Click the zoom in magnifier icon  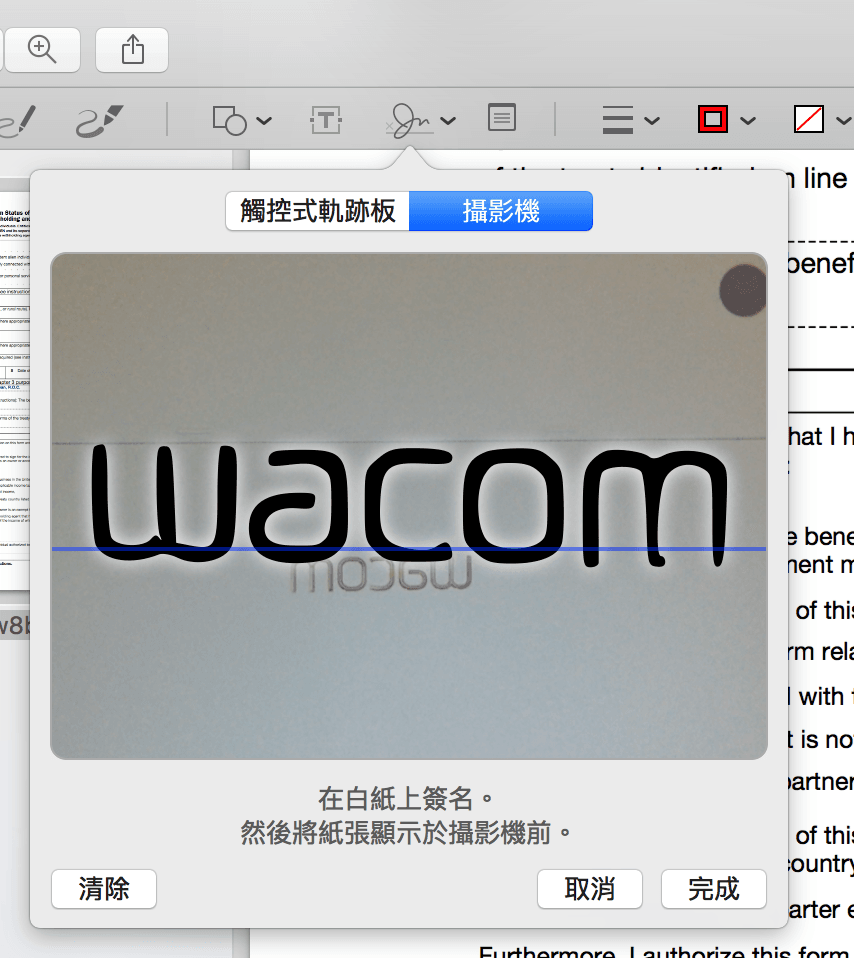tap(42, 49)
